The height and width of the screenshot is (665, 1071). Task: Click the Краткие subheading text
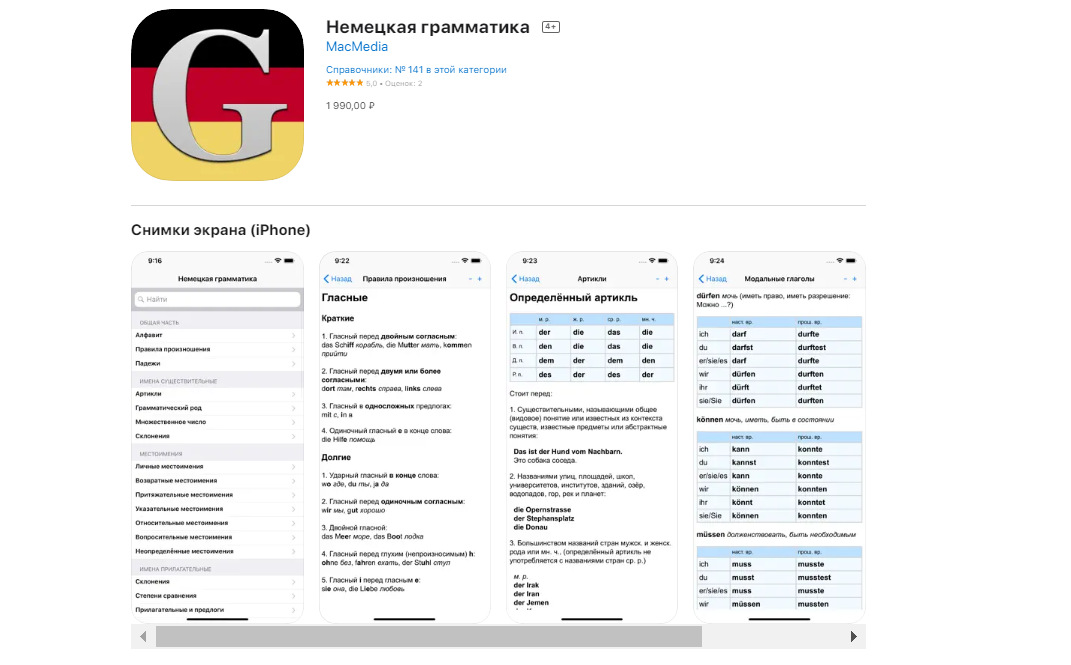point(338,318)
